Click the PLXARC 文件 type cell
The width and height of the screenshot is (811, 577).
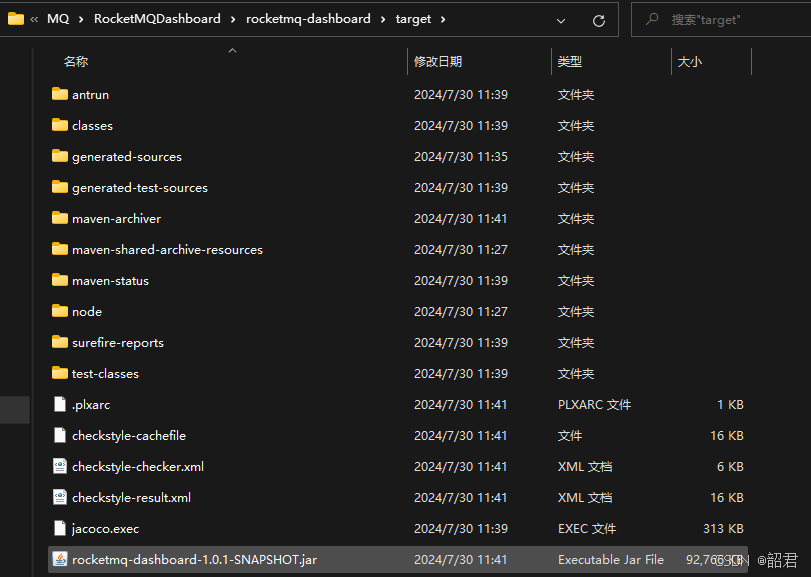point(594,404)
